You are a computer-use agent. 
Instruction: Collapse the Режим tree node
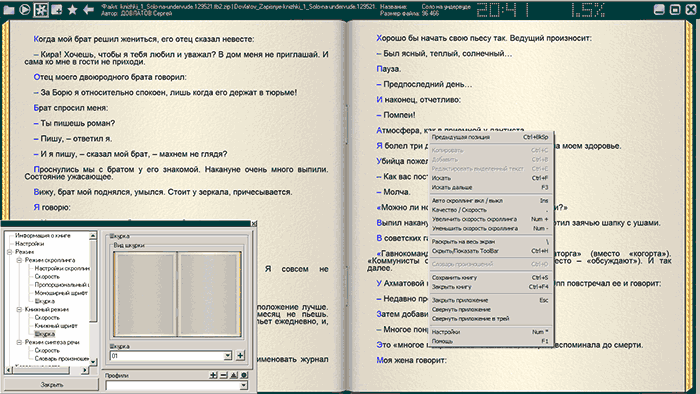click(9, 252)
